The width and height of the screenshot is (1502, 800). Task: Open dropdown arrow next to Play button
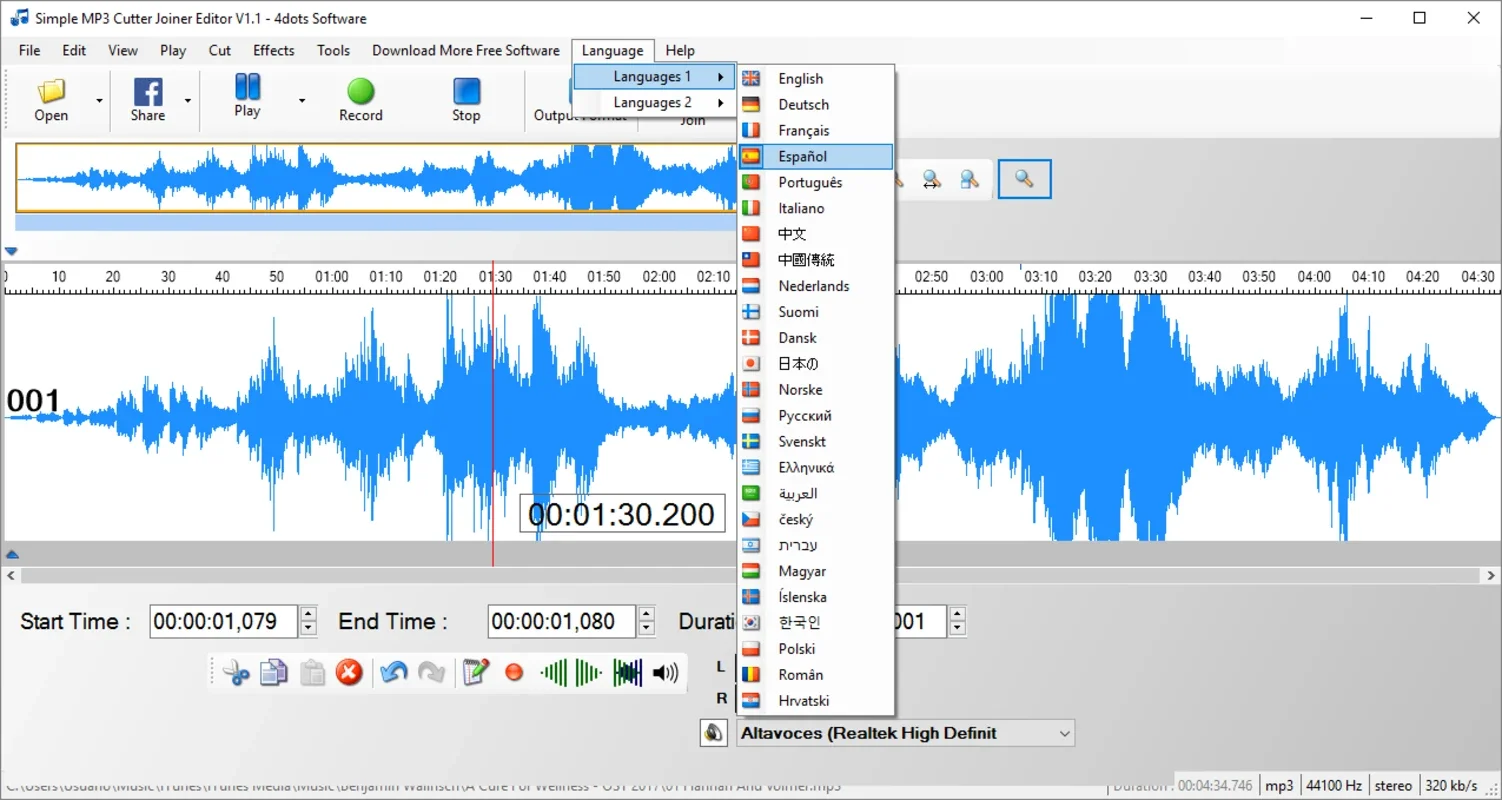[302, 100]
